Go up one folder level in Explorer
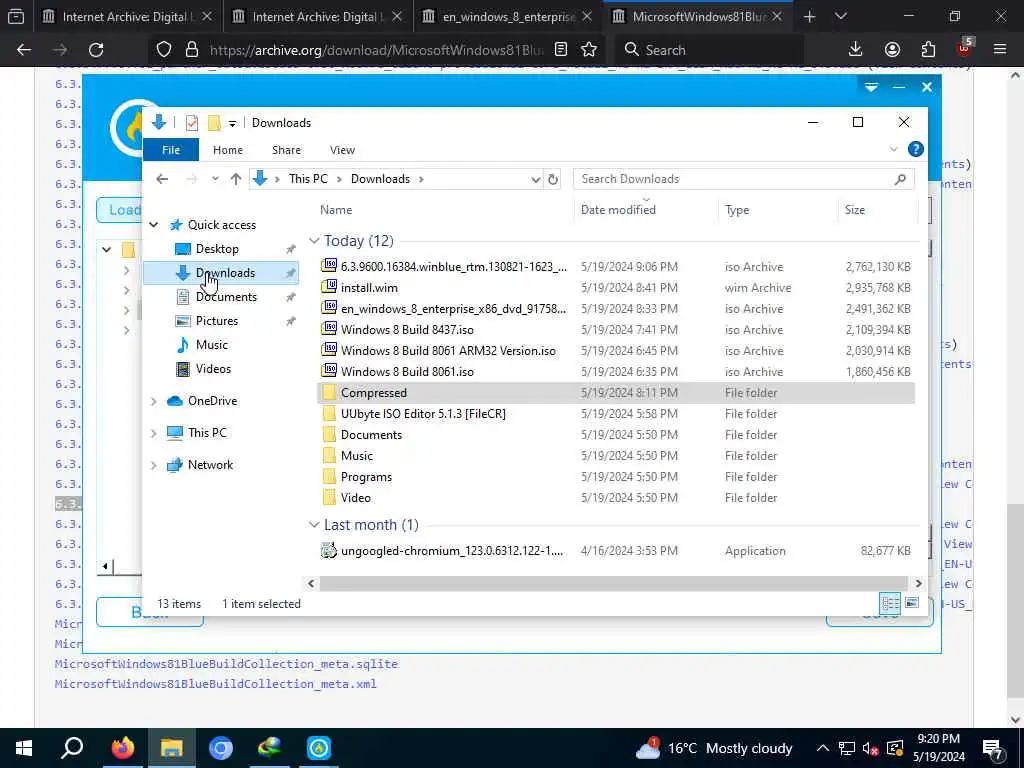The width and height of the screenshot is (1024, 768). click(x=236, y=179)
